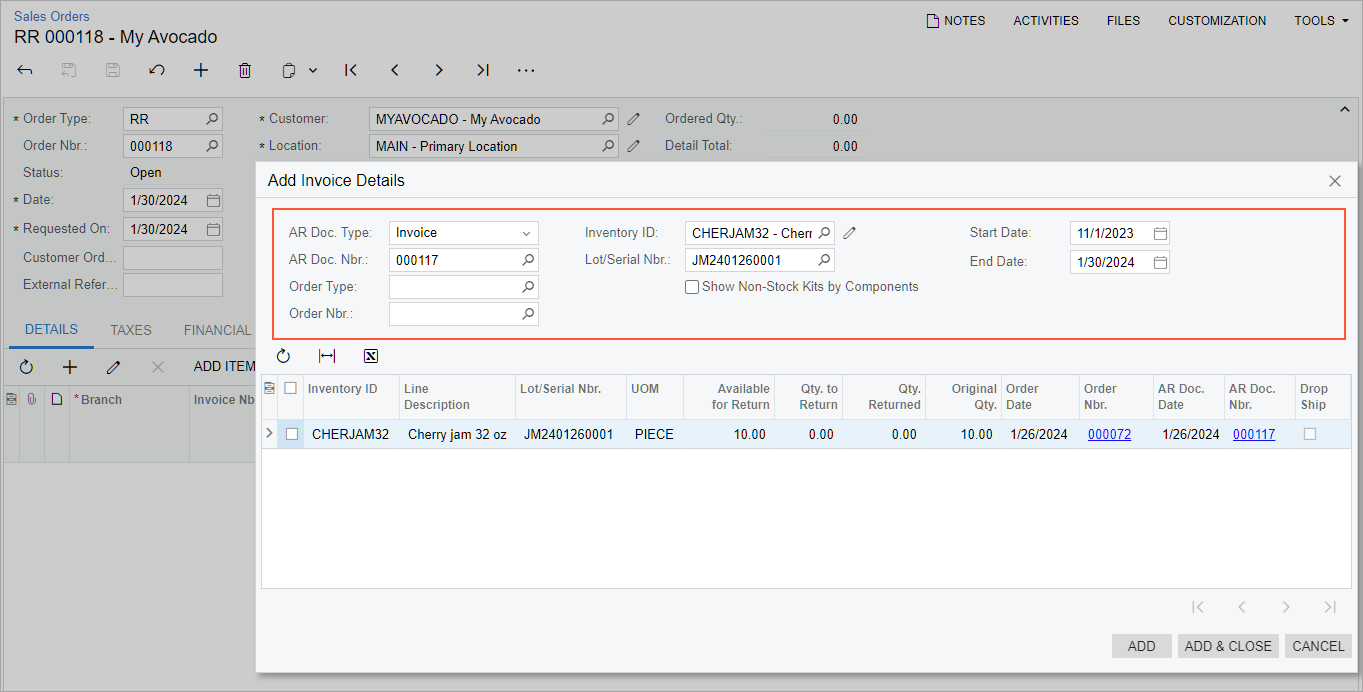Screen dimensions: 1363x692
Task: Check the CHERJAM32 row checkbox
Action: pos(292,434)
